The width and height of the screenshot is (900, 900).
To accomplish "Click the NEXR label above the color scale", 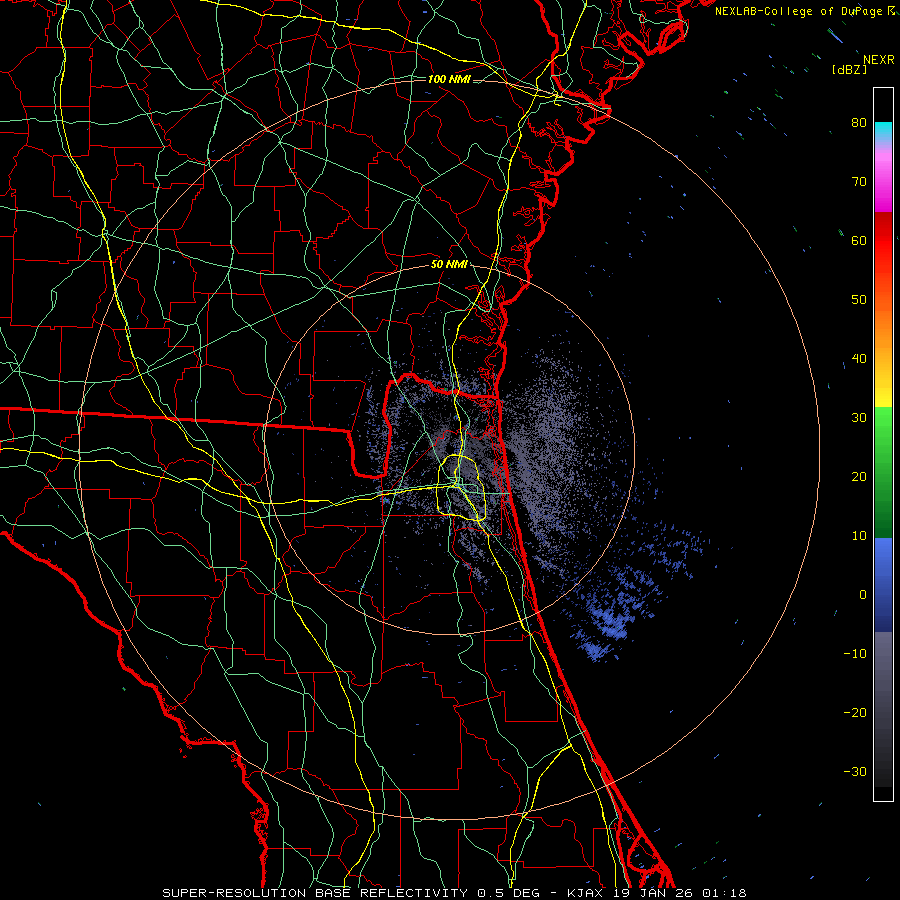I will (x=878, y=60).
